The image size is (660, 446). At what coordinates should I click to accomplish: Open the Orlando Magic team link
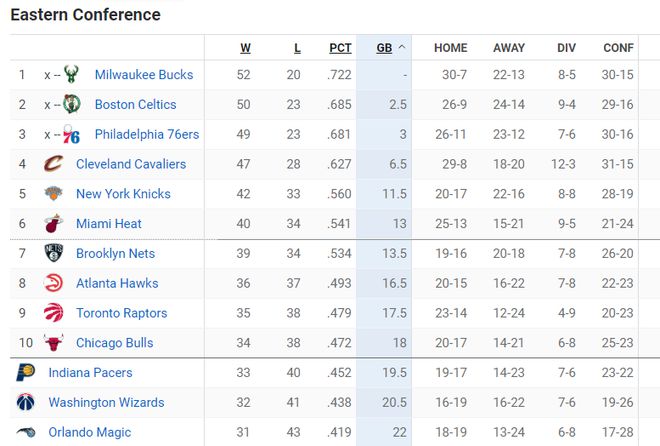click(x=90, y=432)
